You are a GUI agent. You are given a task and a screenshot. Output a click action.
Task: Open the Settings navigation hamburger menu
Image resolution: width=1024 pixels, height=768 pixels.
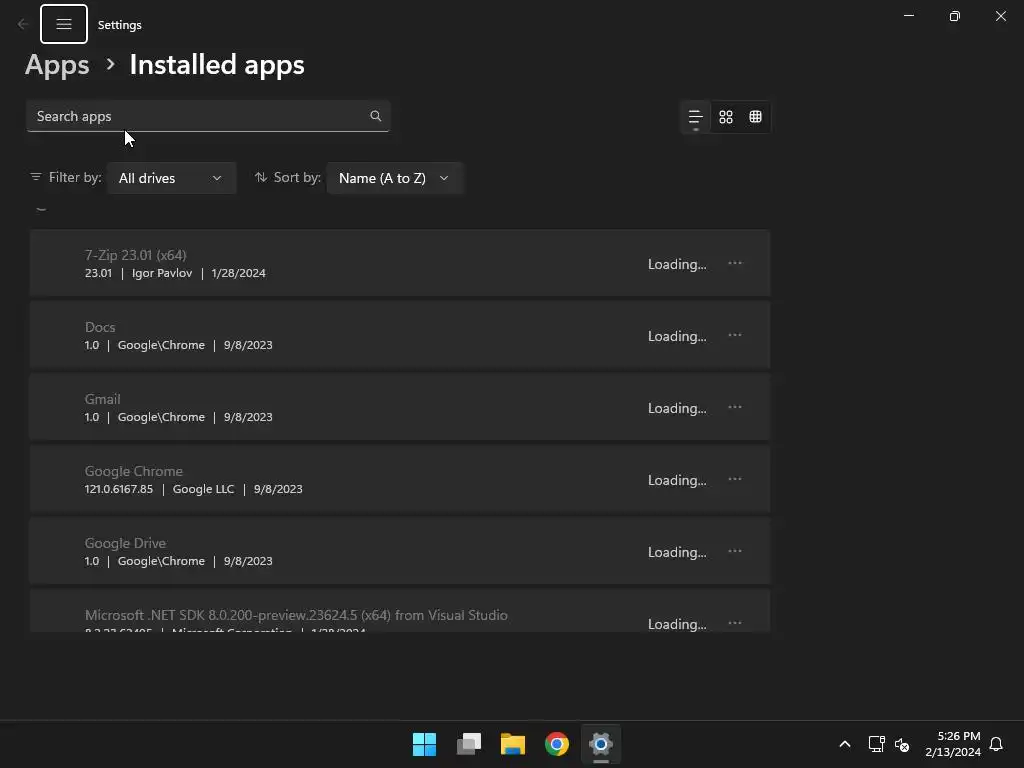tap(63, 24)
